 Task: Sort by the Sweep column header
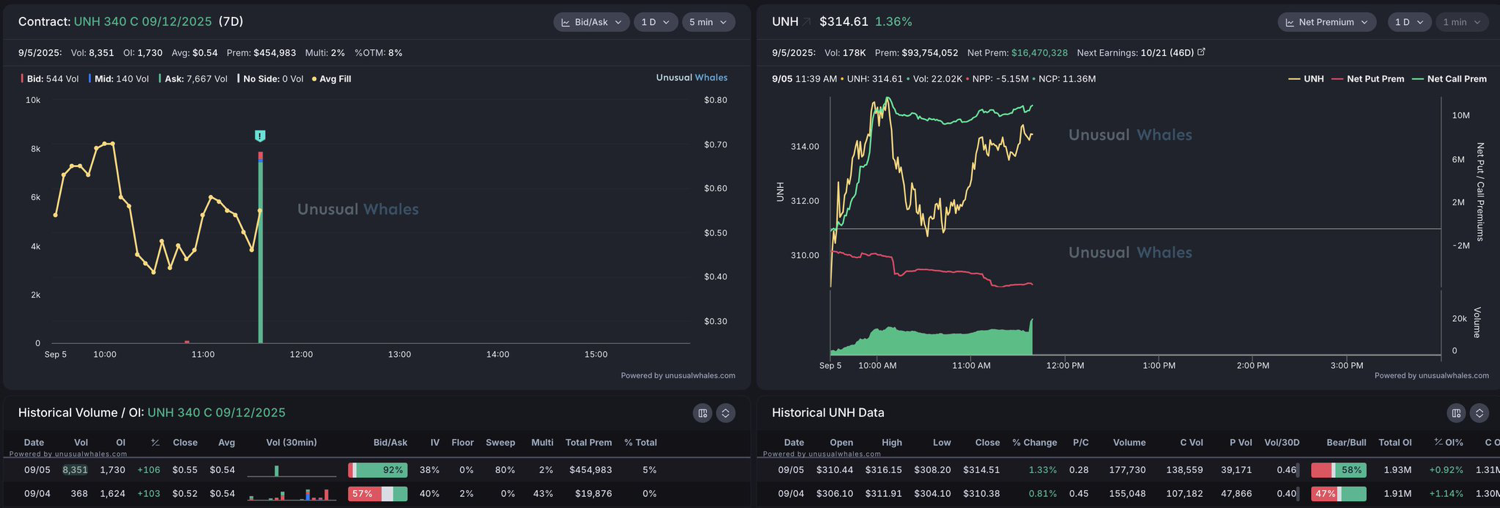pyautogui.click(x=500, y=442)
